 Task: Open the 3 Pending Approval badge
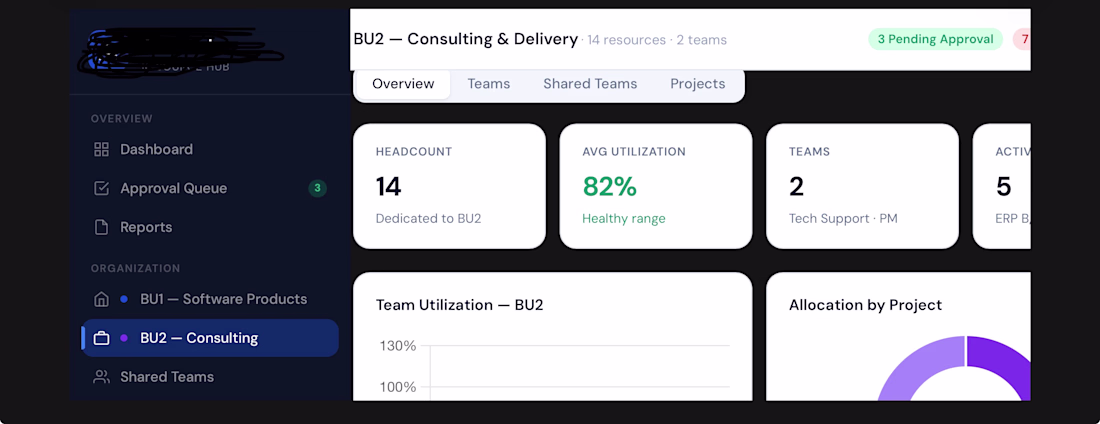click(935, 39)
